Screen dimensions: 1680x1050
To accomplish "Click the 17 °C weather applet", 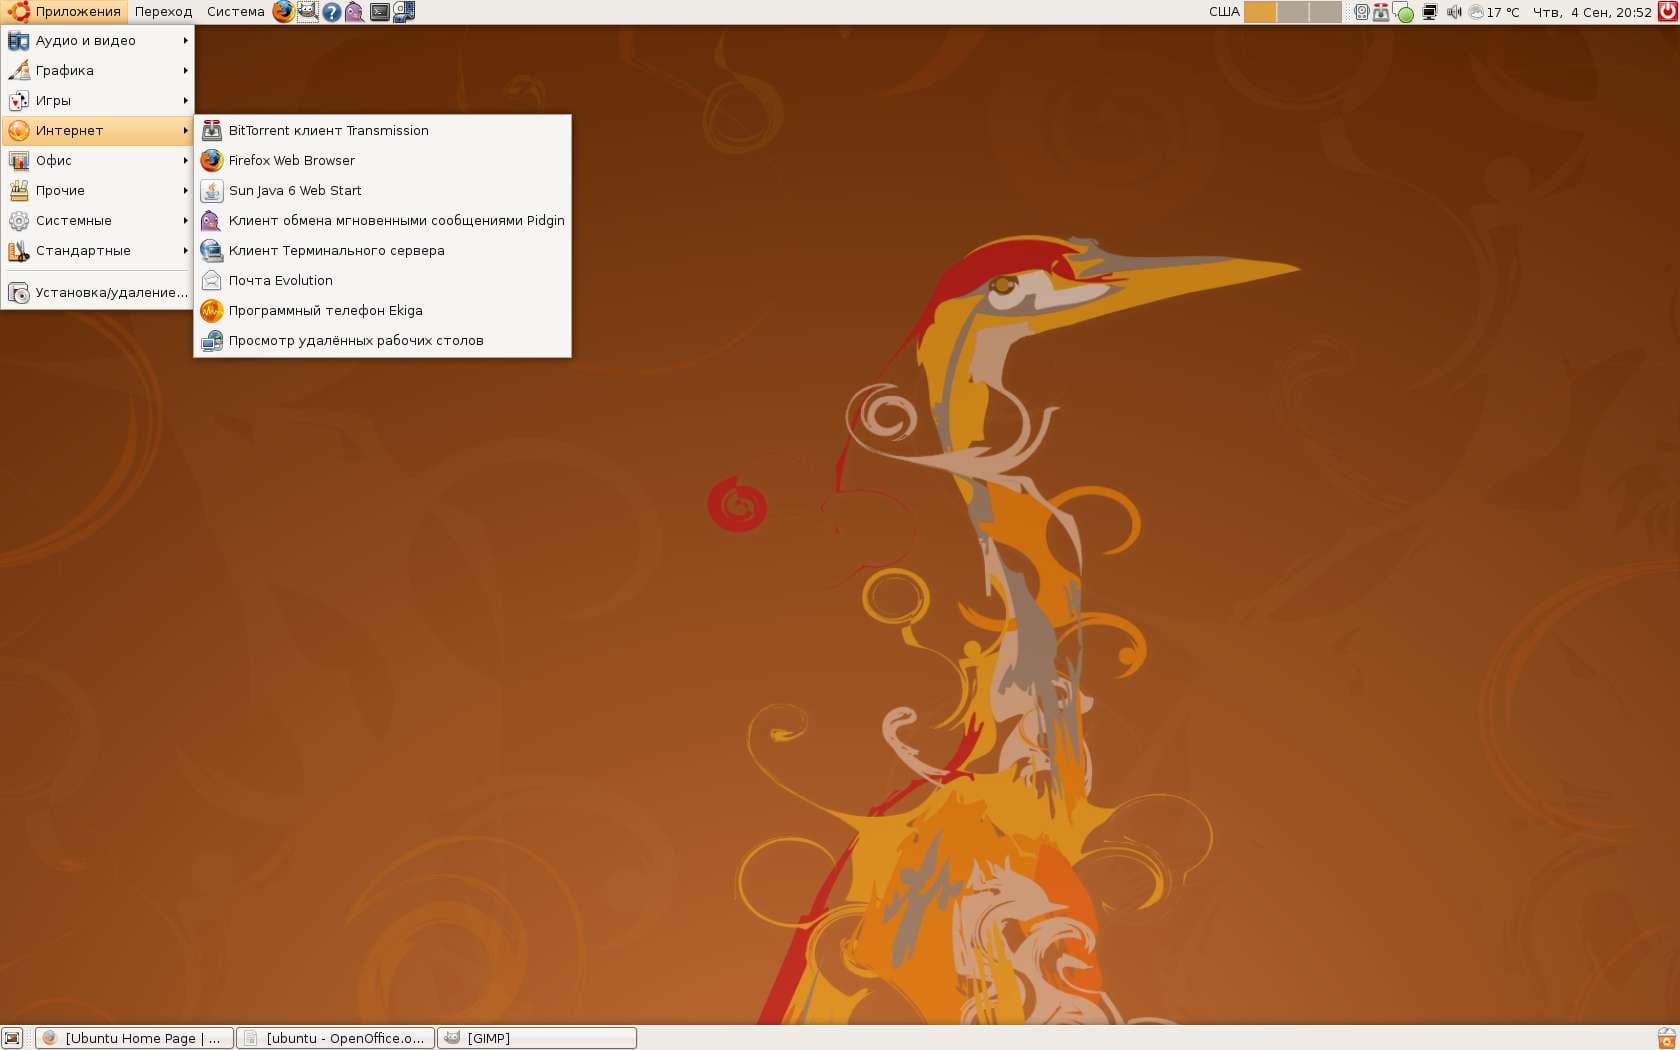I will [x=1494, y=12].
